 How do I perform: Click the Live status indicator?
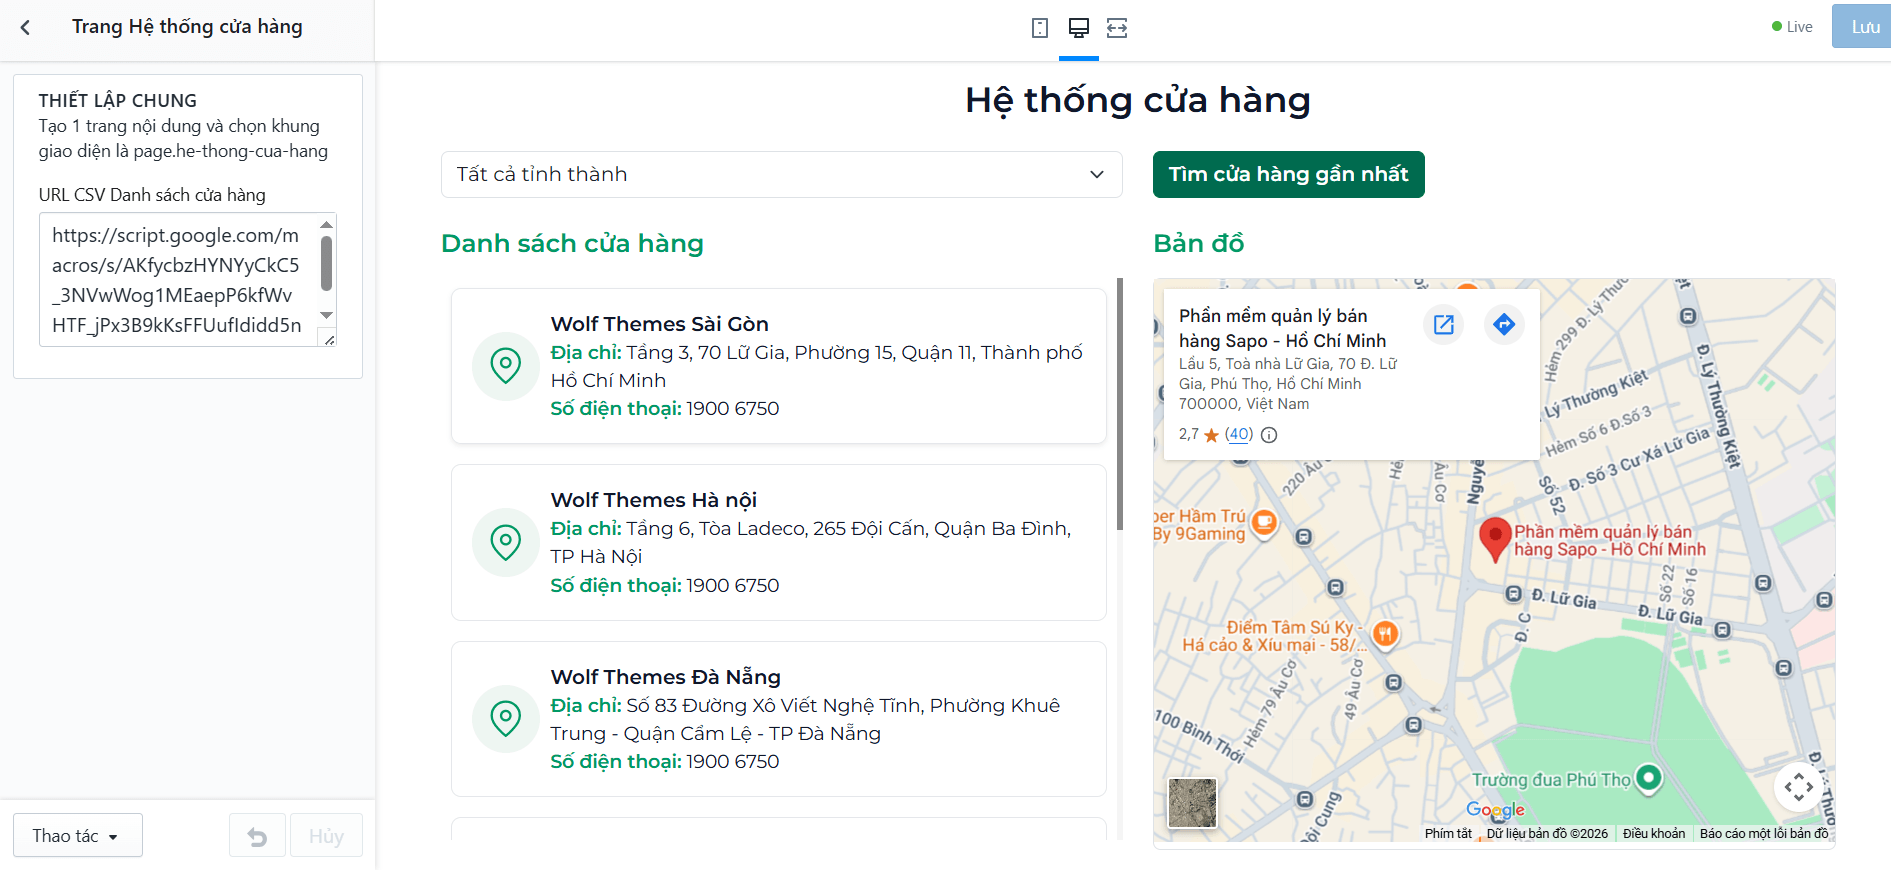(1792, 27)
